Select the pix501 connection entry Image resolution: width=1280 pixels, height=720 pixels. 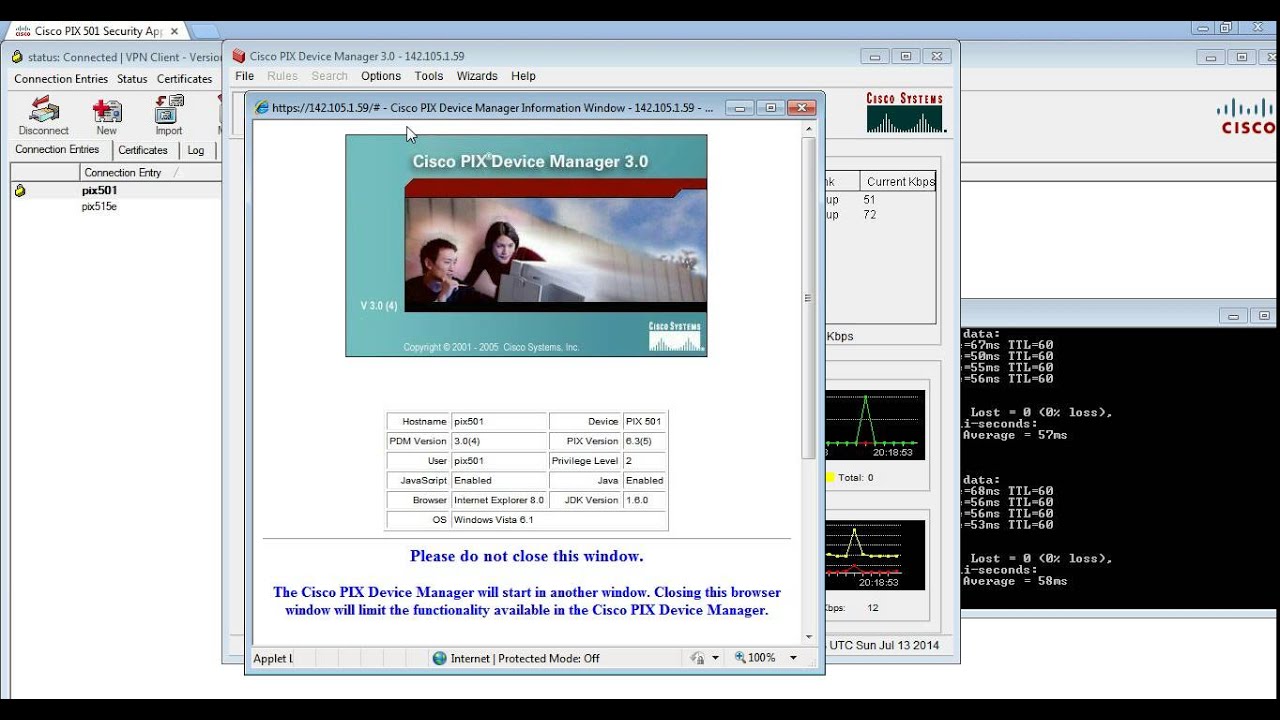pos(115,190)
